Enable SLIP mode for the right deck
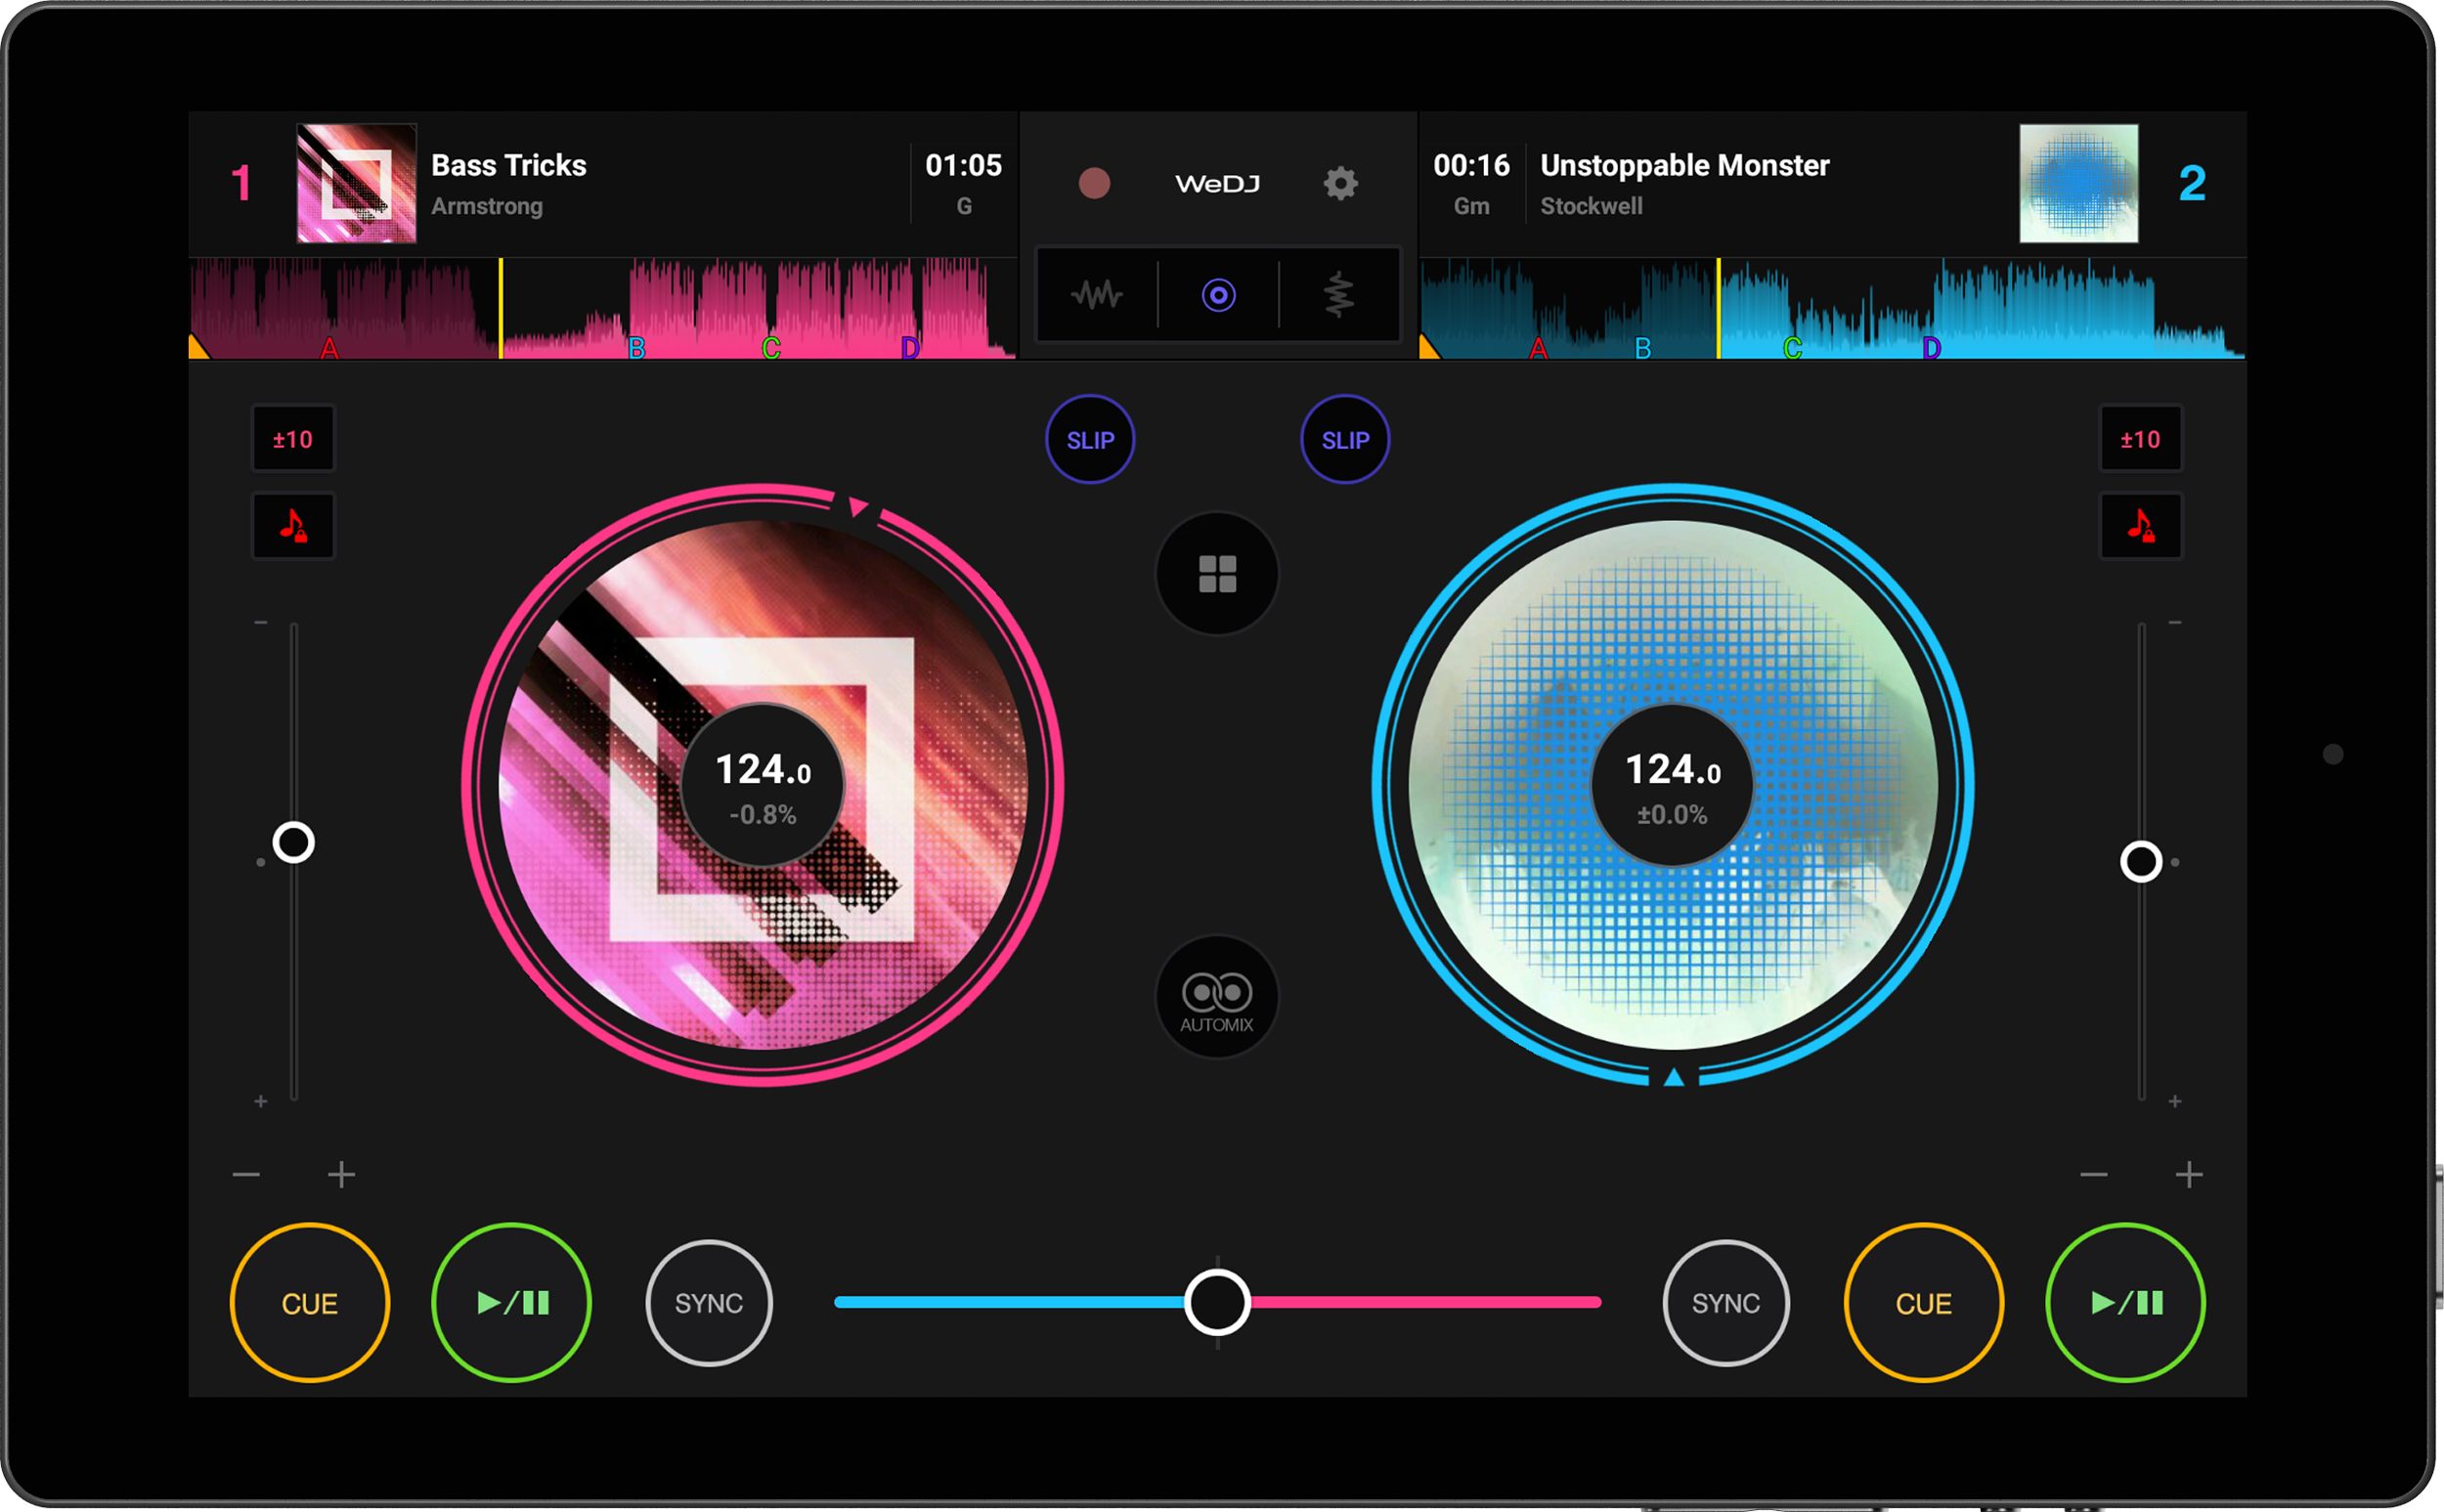Viewport: 2444px width, 1512px height. pos(1345,440)
